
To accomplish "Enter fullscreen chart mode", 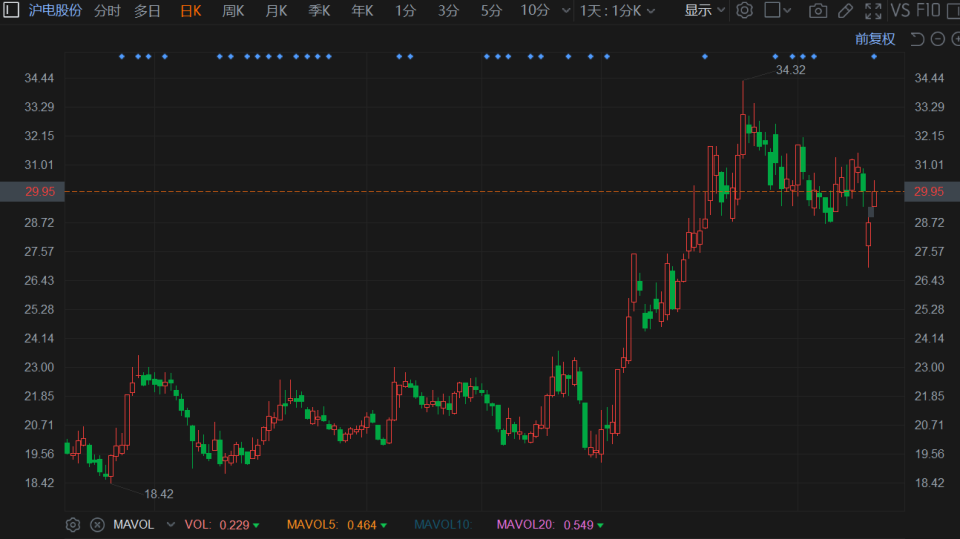I will tap(873, 11).
